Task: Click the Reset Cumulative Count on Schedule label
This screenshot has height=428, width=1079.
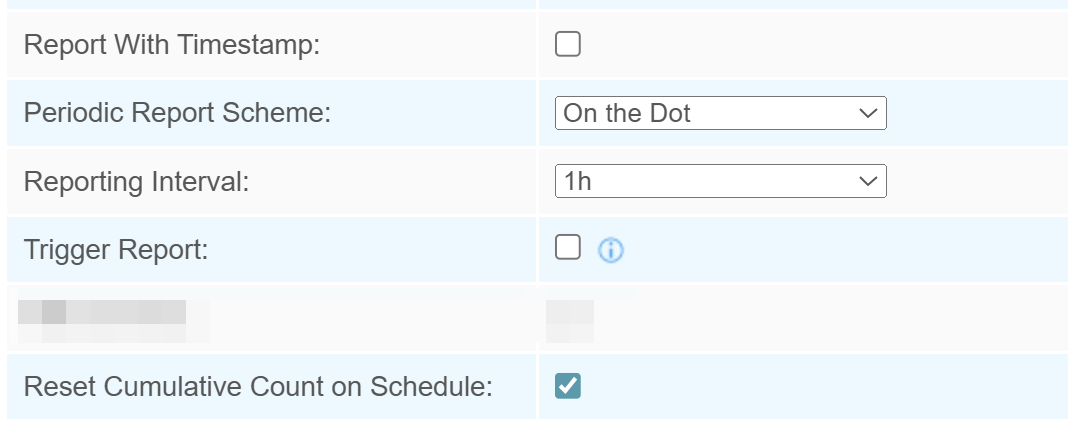Action: [258, 386]
